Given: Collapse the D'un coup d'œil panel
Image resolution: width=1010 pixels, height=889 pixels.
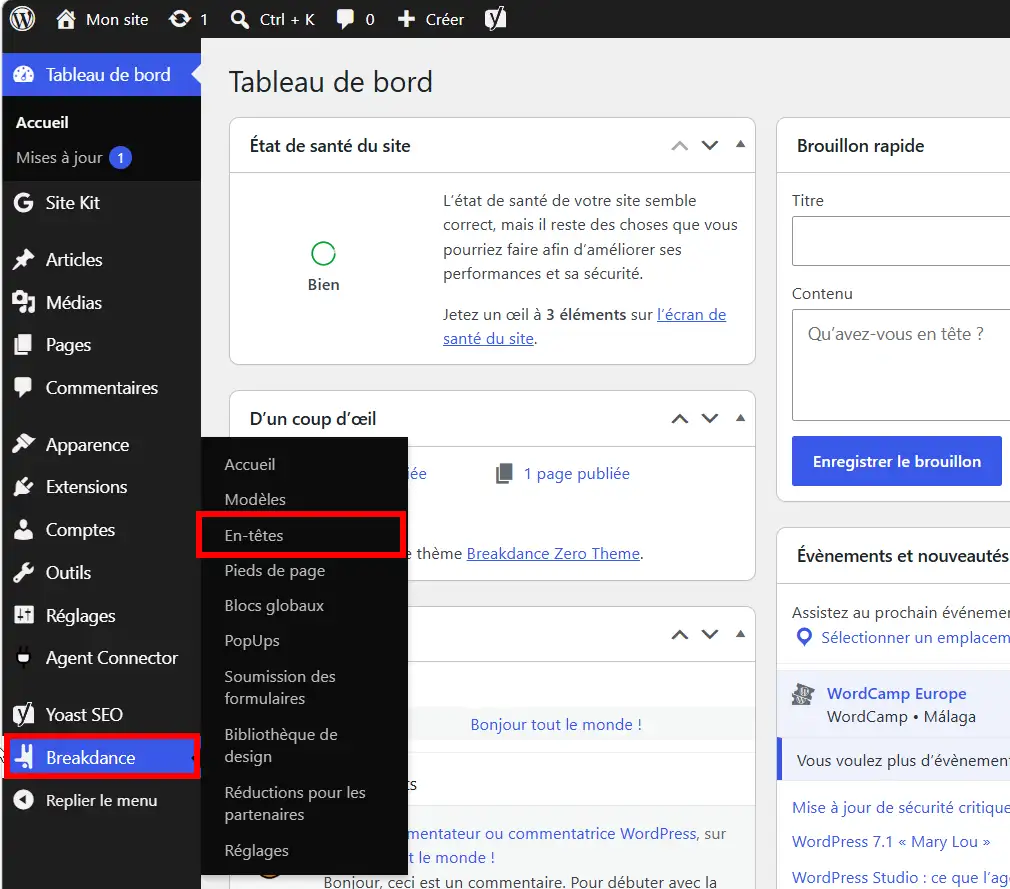Looking at the screenshot, I should pos(741,417).
